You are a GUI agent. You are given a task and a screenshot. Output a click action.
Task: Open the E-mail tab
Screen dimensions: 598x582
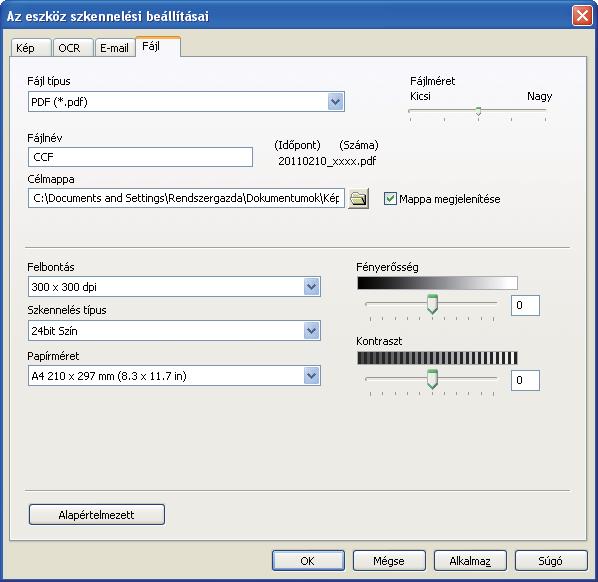click(115, 48)
